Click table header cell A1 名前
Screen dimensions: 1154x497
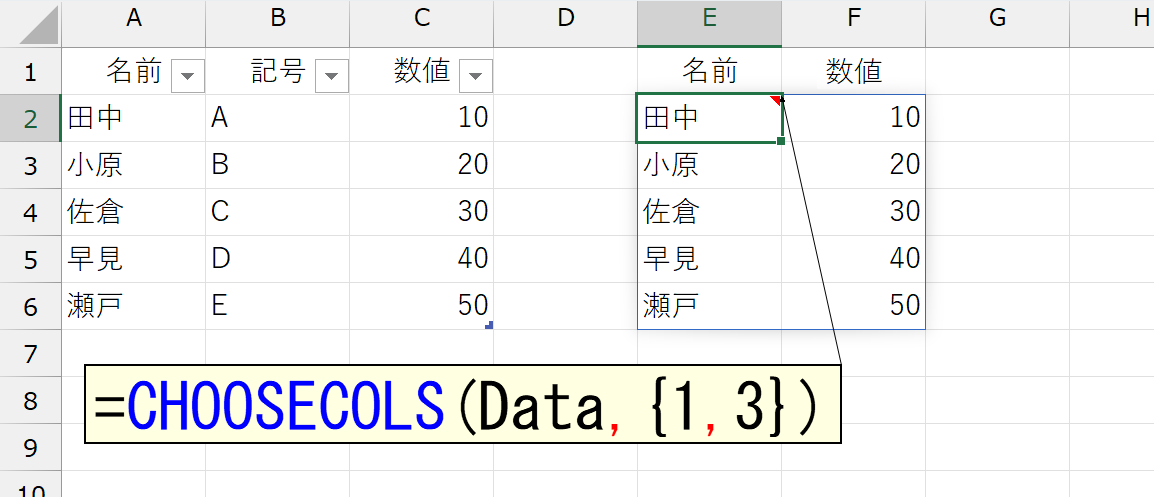point(134,71)
